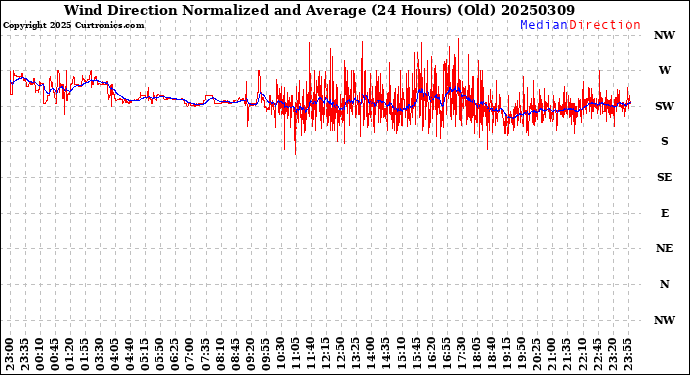
Task: Click the S direction axis label
Action: pos(664,141)
